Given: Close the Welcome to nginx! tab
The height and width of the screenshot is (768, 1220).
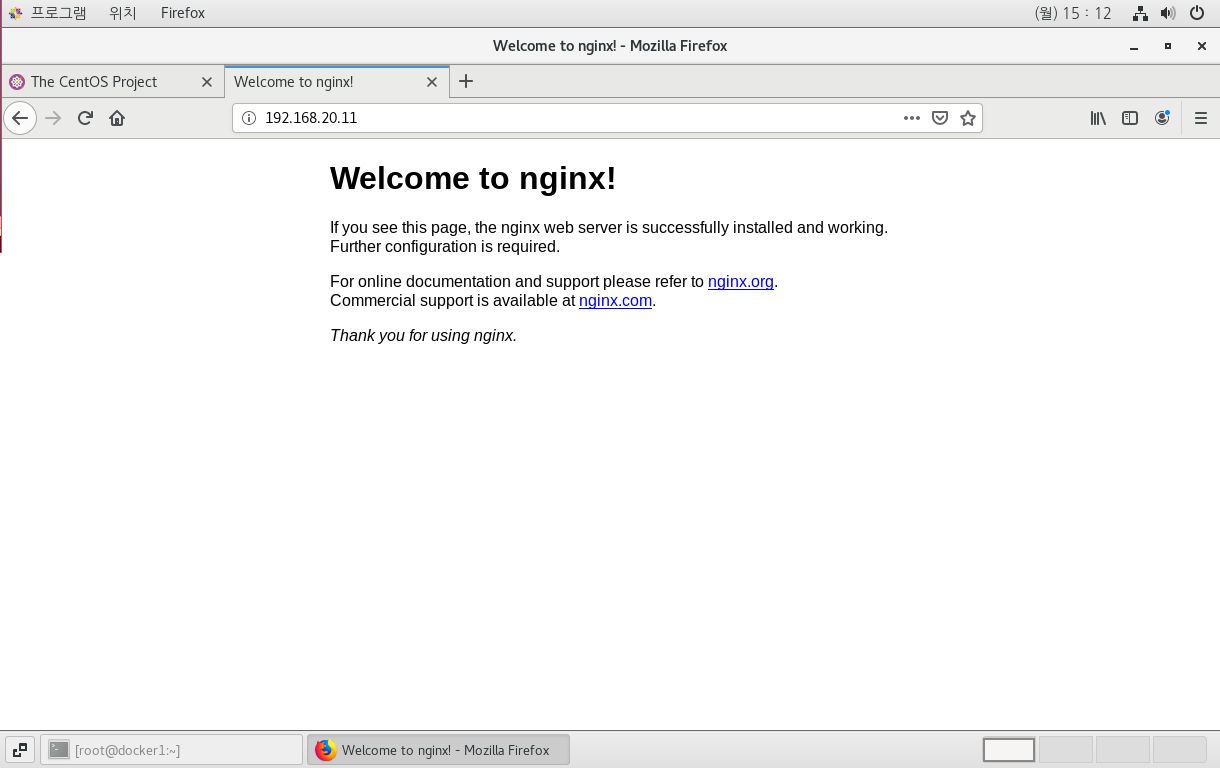Looking at the screenshot, I should pyautogui.click(x=432, y=82).
